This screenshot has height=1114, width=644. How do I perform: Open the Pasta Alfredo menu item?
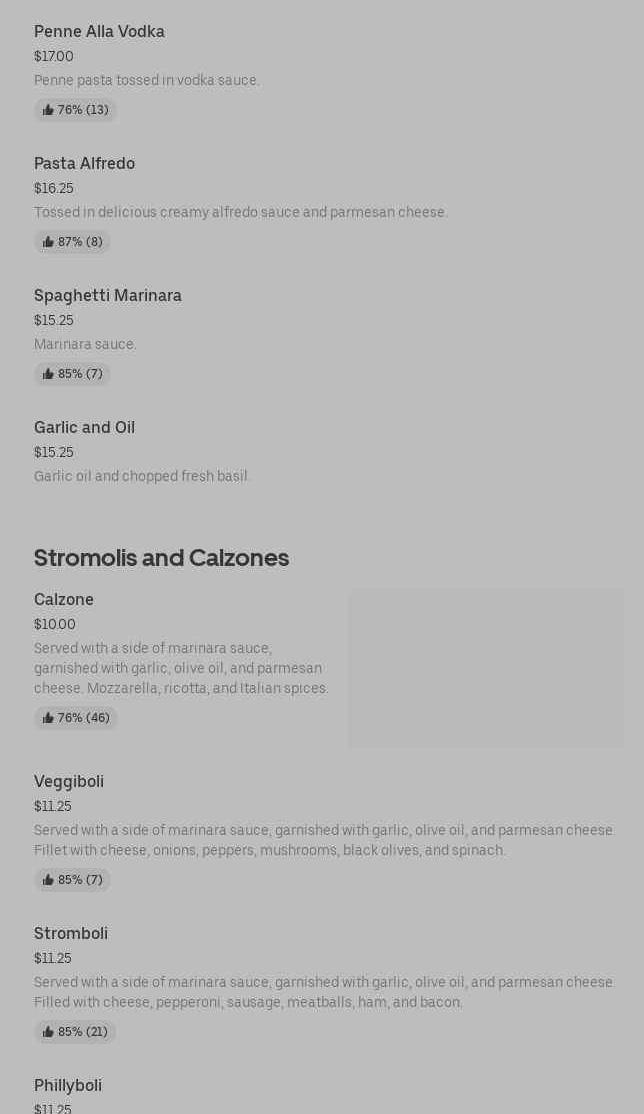click(85, 163)
